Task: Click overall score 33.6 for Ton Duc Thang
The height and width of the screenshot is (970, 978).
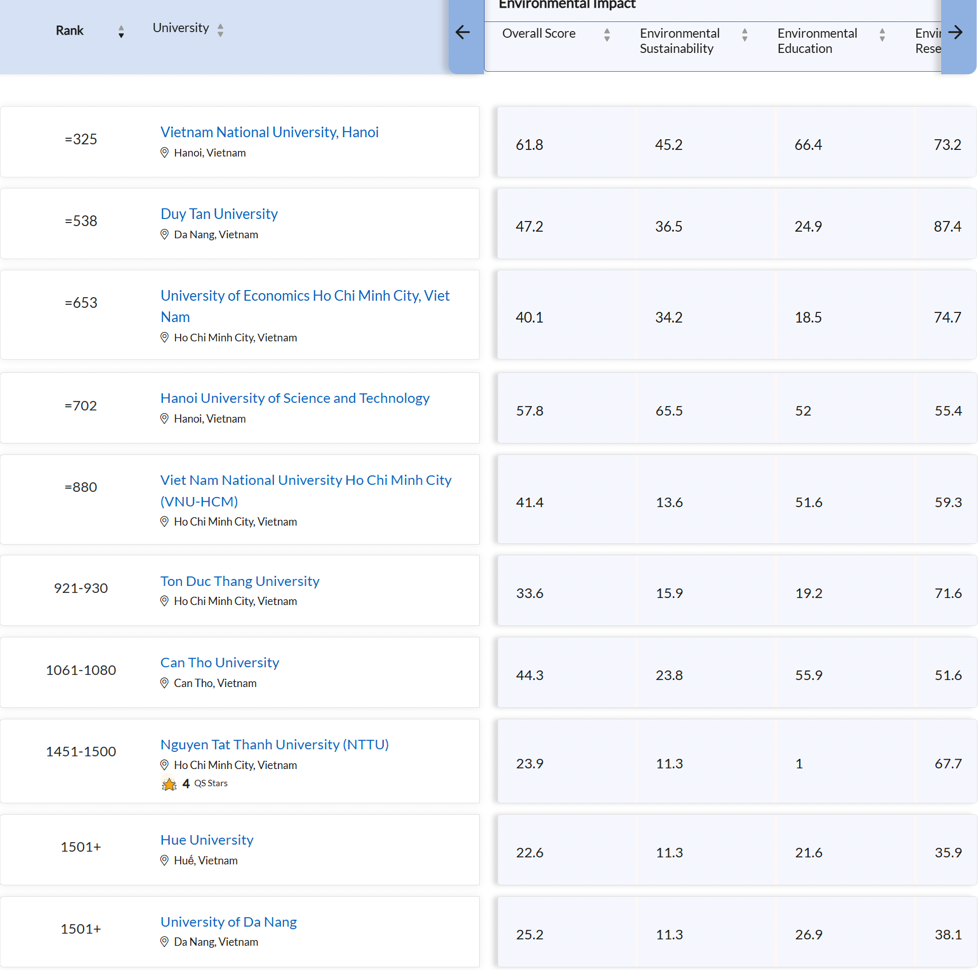Action: tap(530, 593)
